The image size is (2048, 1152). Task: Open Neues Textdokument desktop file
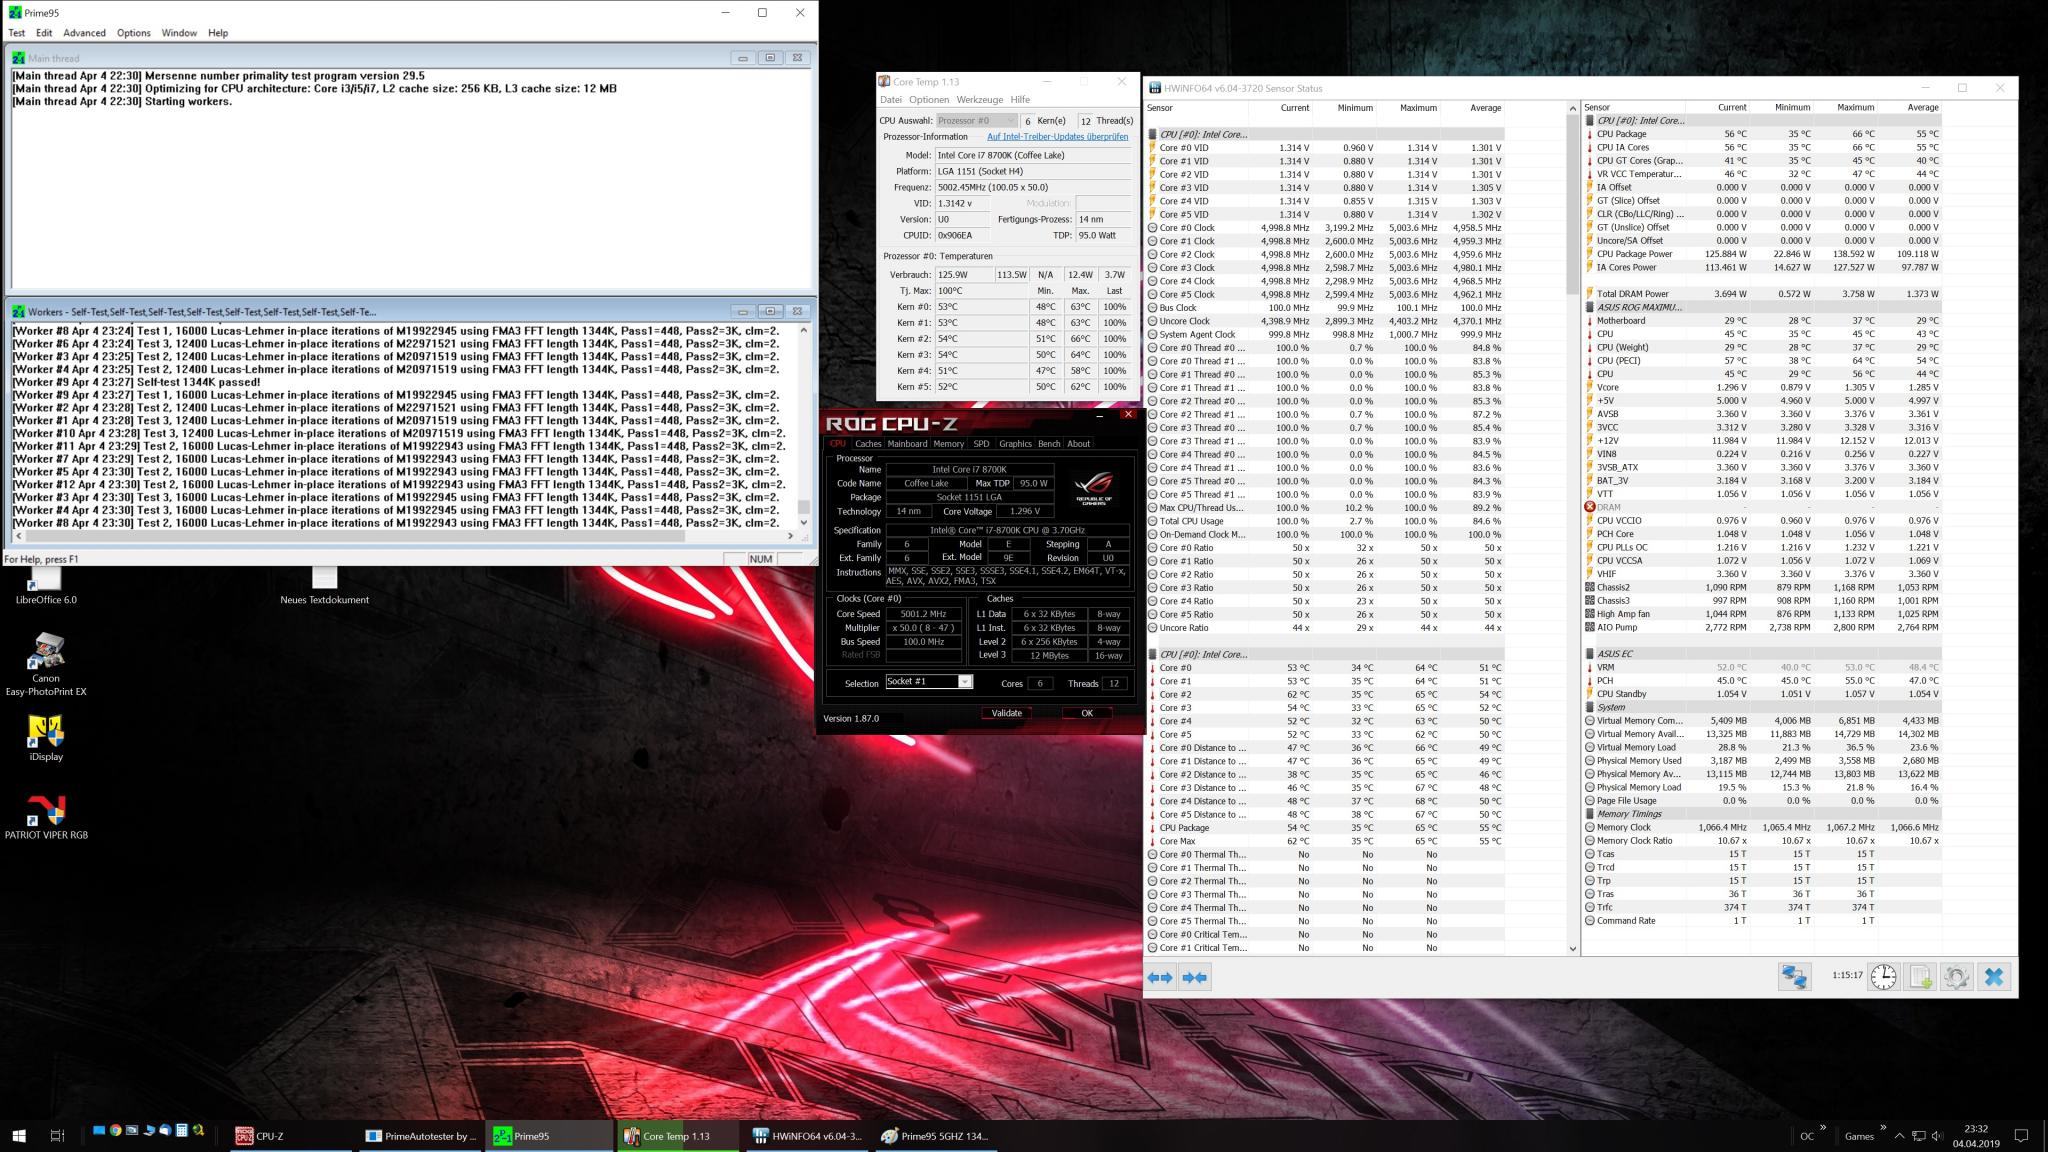pos(324,584)
